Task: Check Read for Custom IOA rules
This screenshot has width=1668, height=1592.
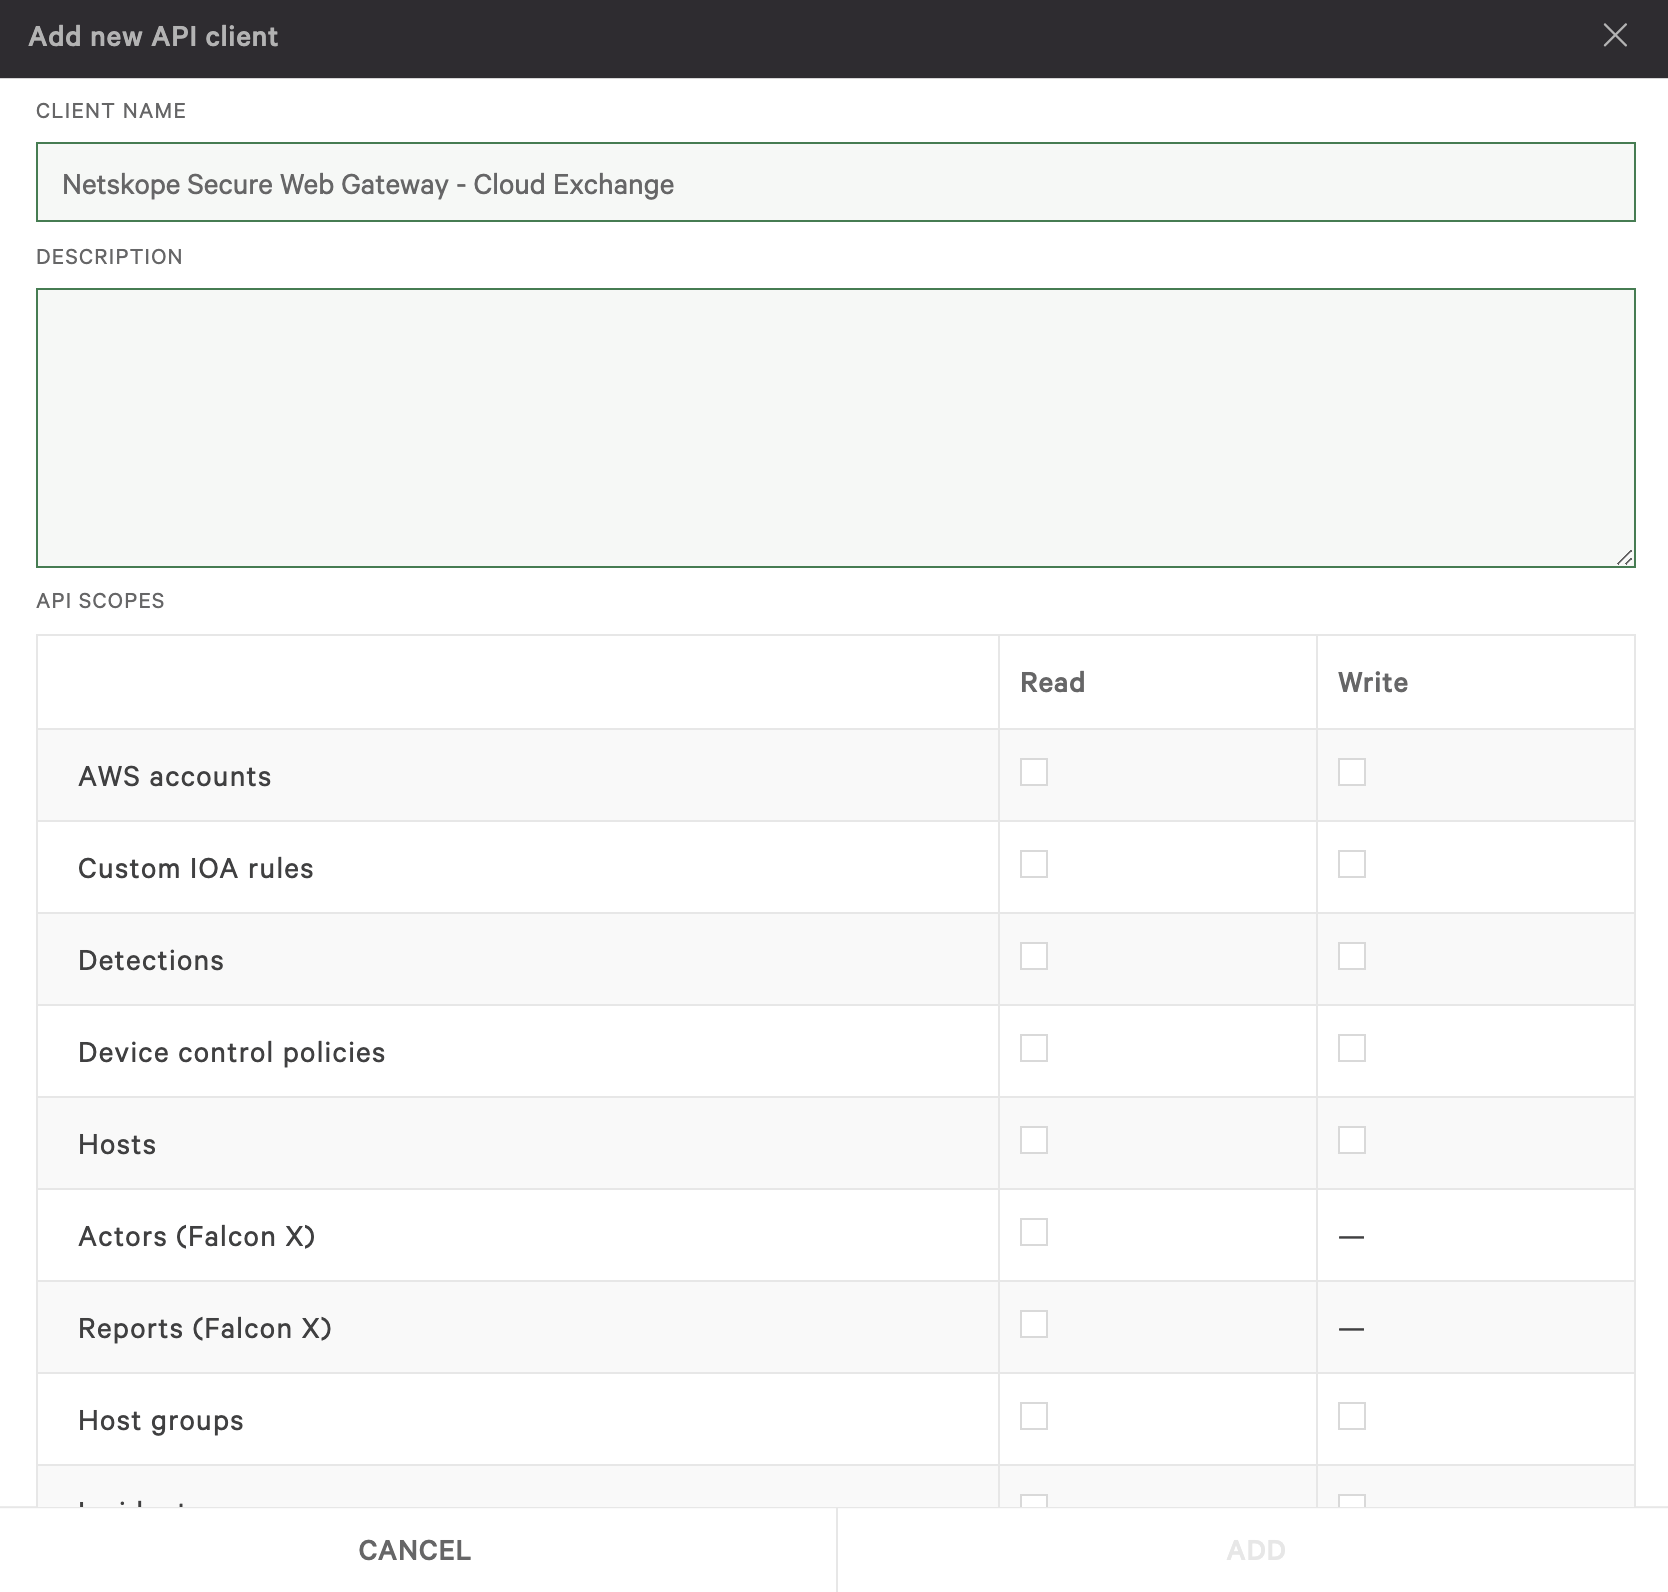Action: (1033, 864)
